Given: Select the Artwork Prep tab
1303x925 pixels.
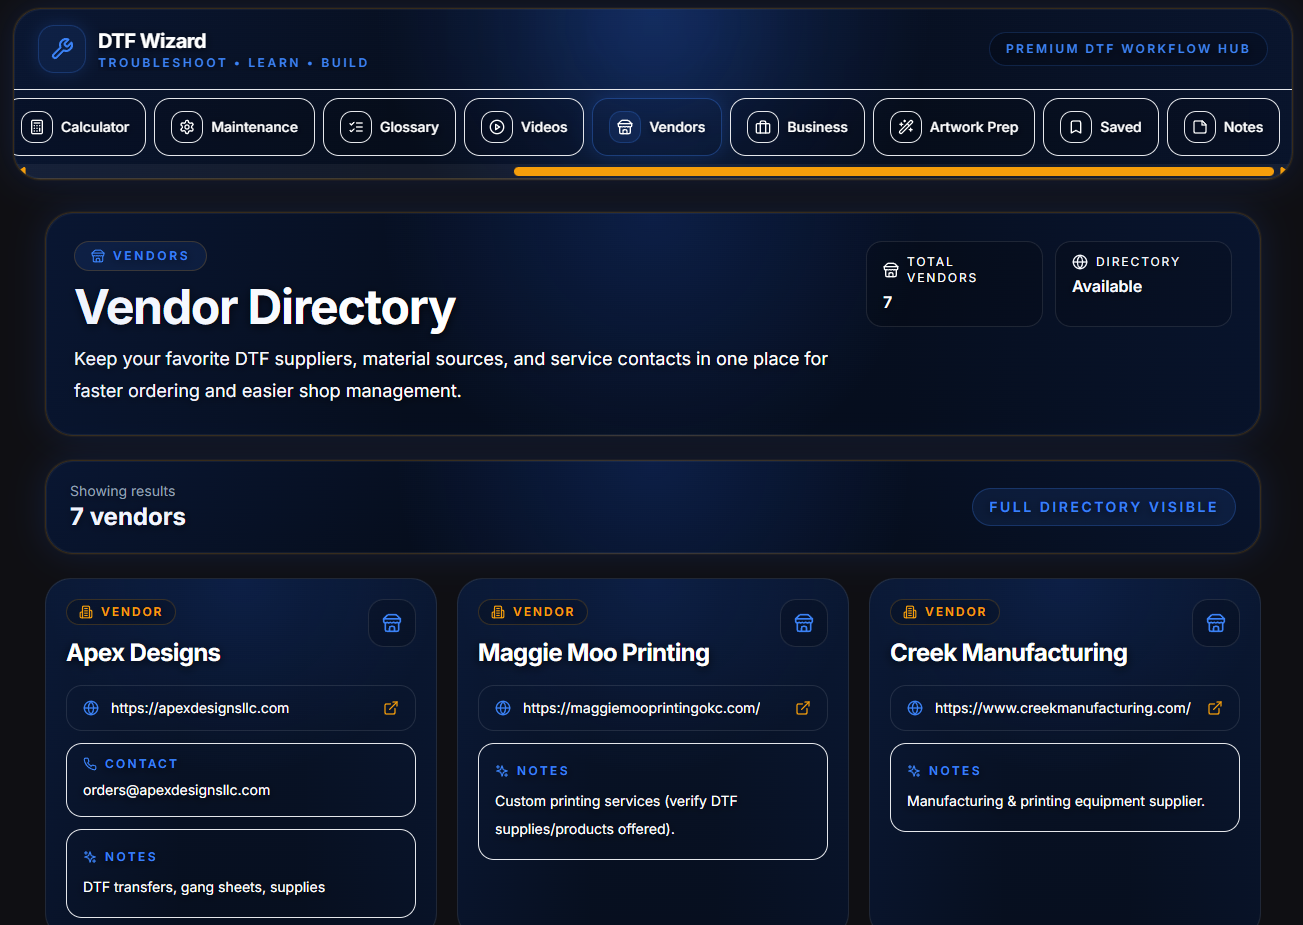Looking at the screenshot, I should pyautogui.click(x=954, y=127).
